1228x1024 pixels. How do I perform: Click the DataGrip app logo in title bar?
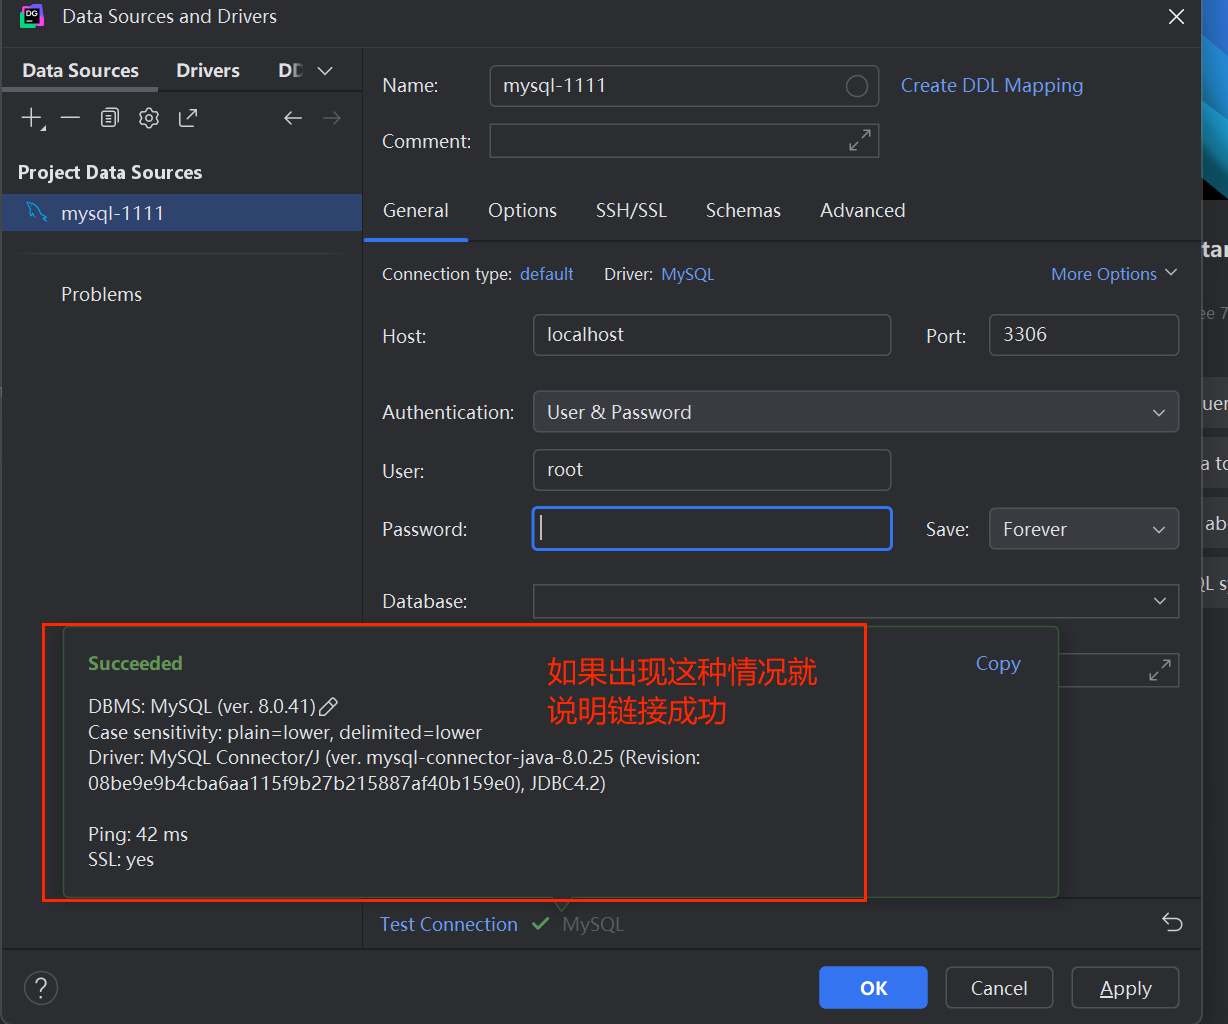32,16
